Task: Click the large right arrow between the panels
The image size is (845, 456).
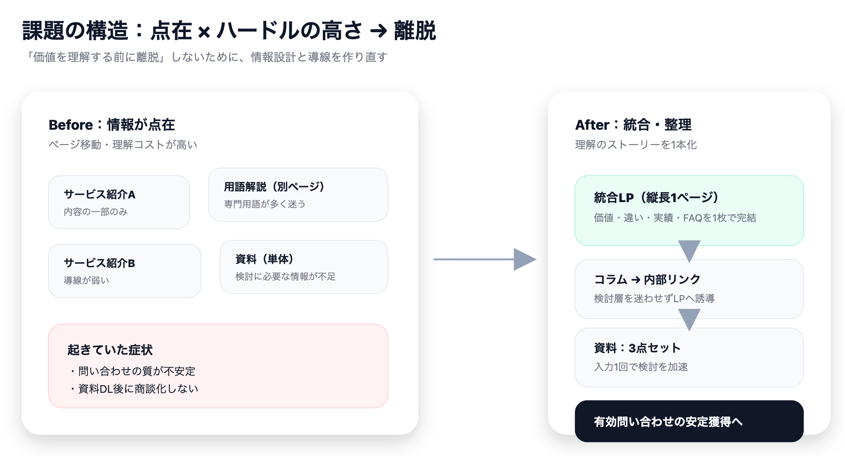Action: pos(485,260)
